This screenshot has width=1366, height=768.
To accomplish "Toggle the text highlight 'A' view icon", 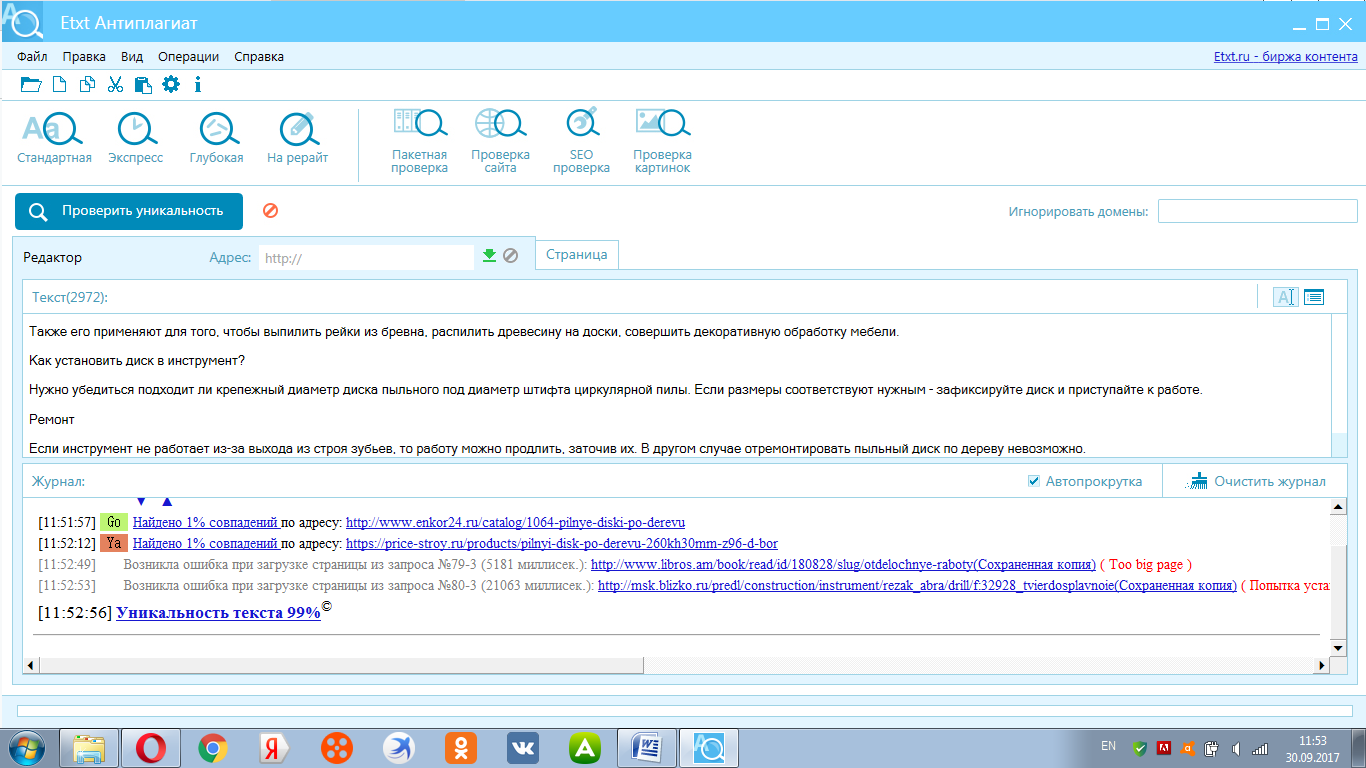I will (x=1285, y=297).
